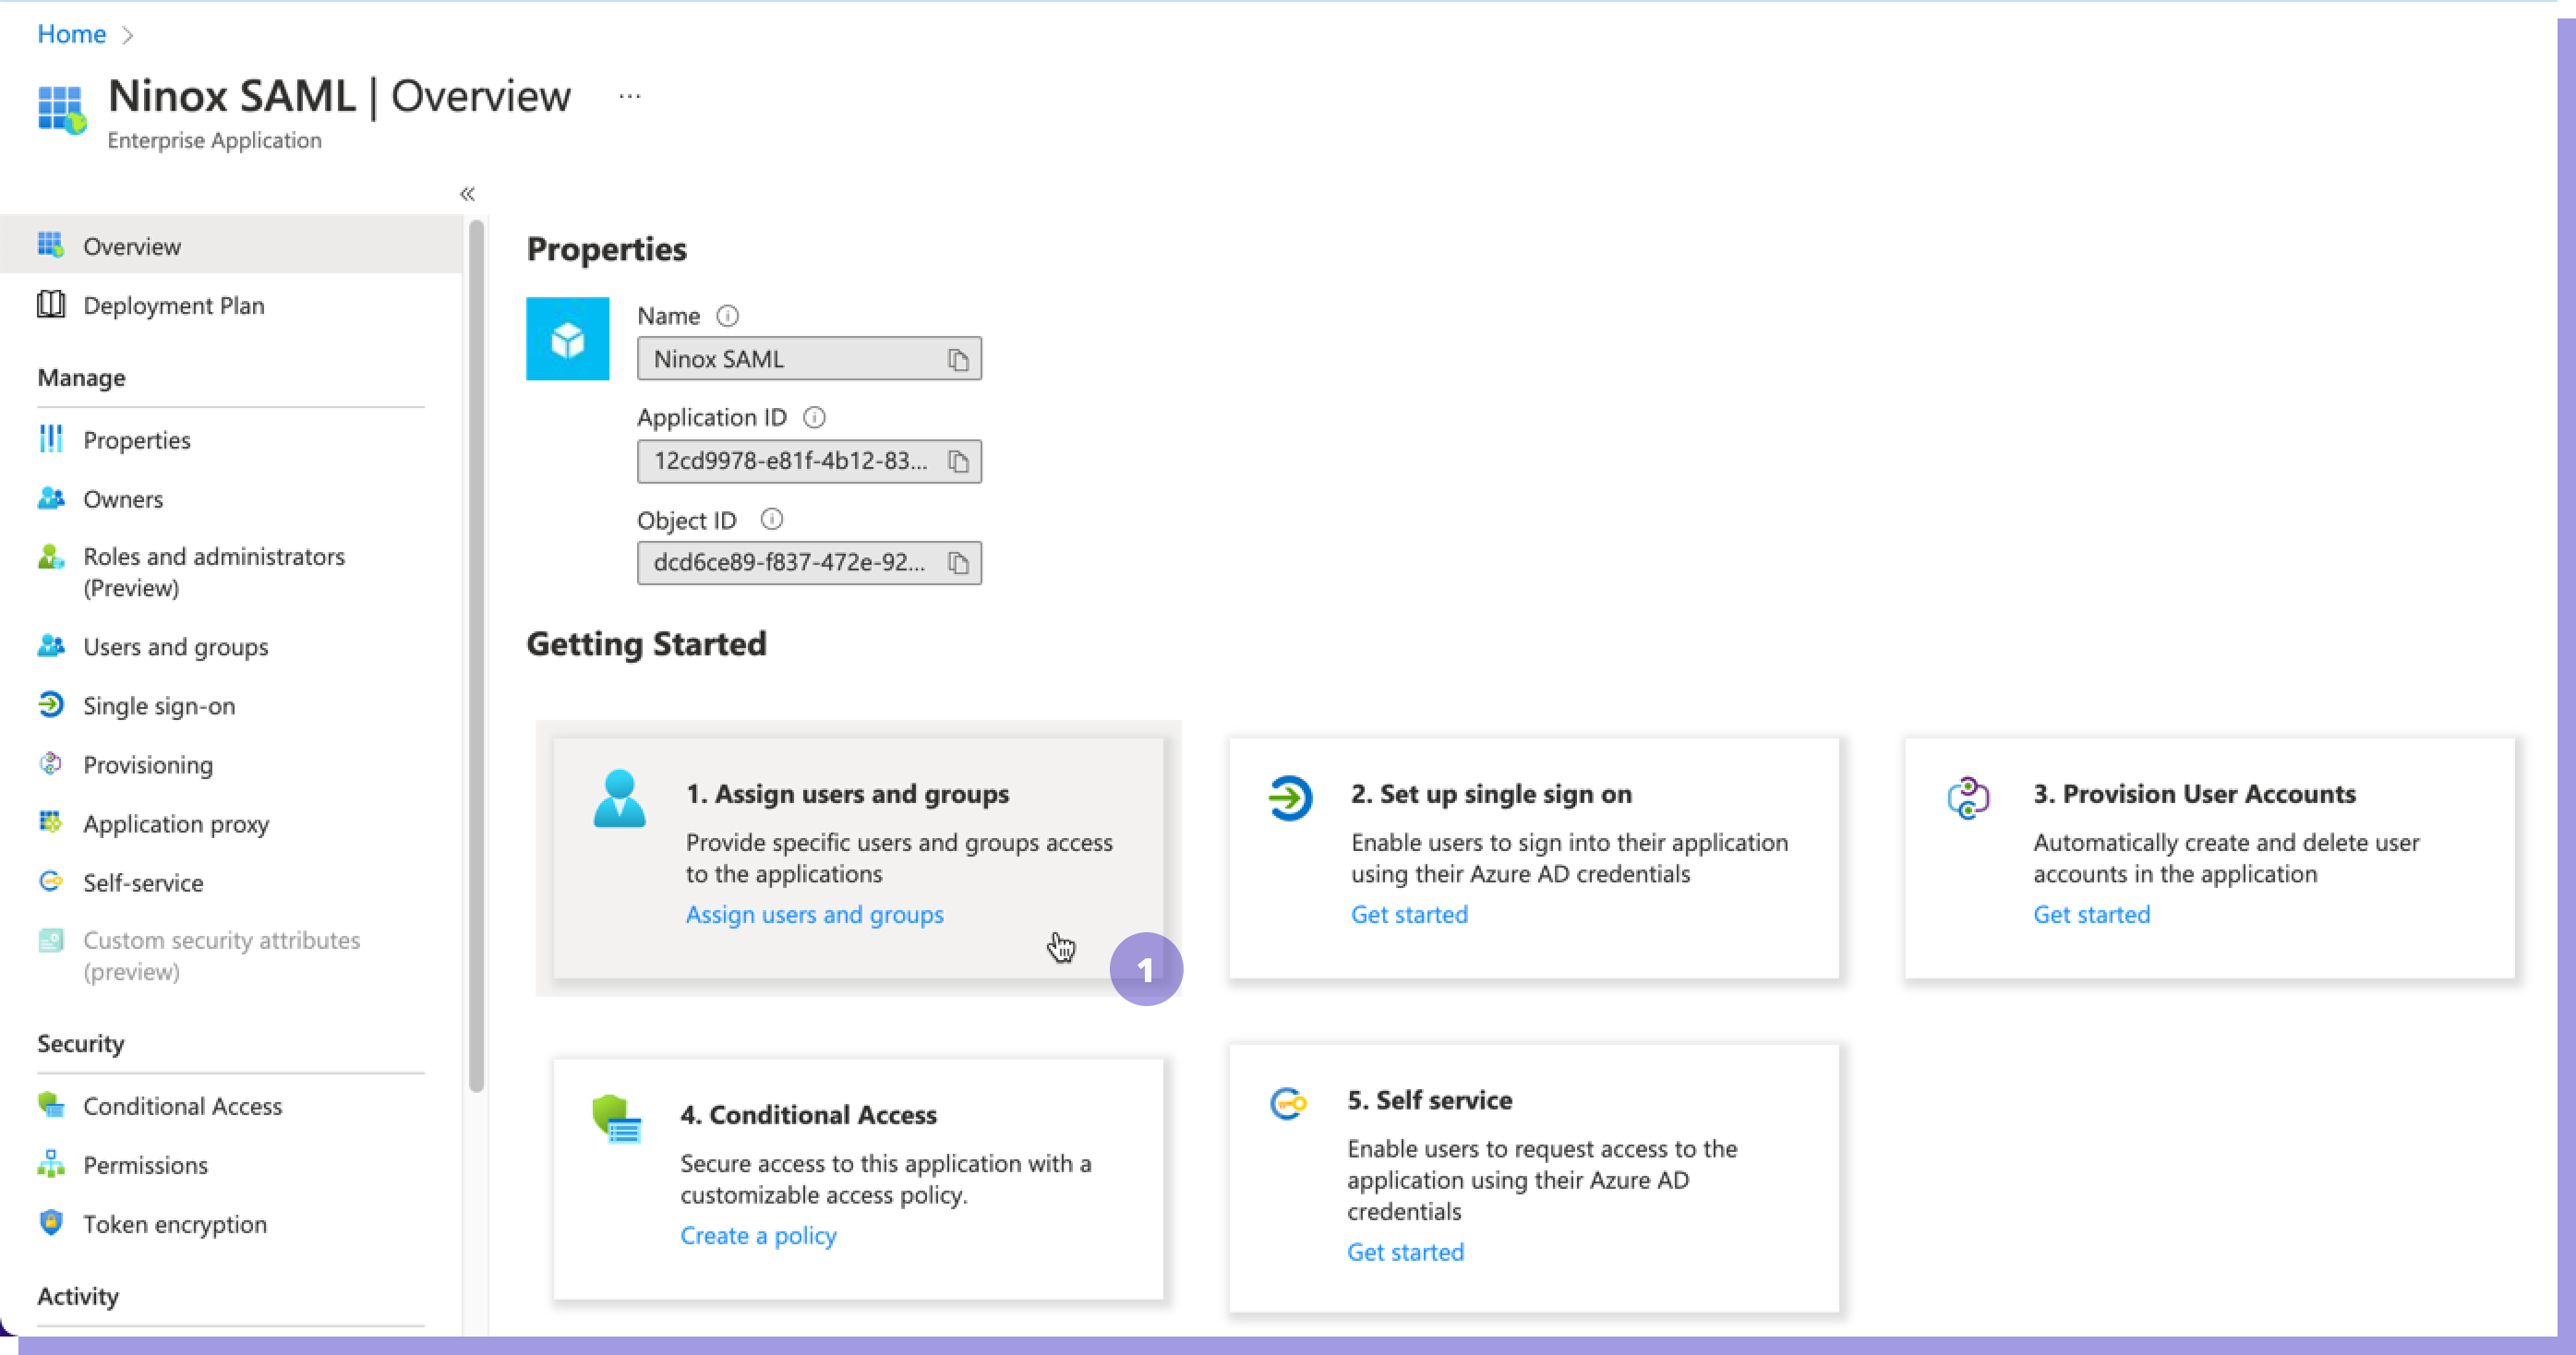Image resolution: width=2576 pixels, height=1355 pixels.
Task: Open the more options ellipsis menu
Action: coord(629,96)
